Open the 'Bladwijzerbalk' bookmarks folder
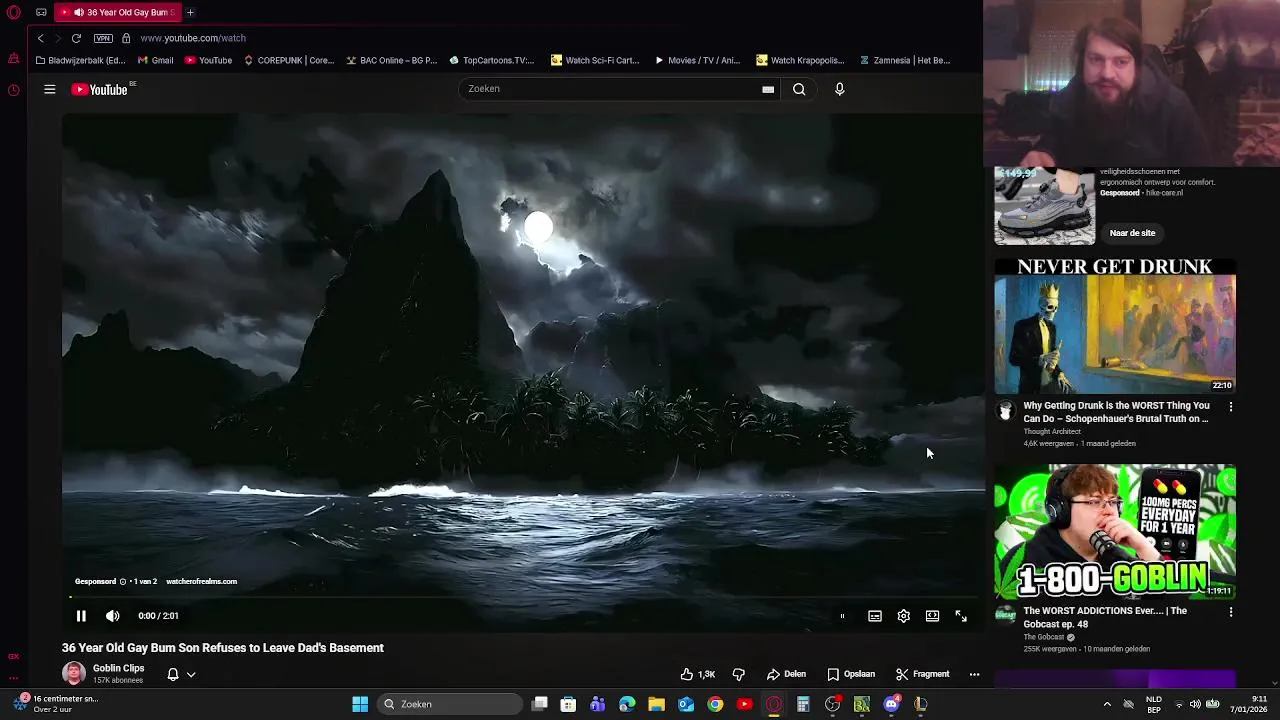Image resolution: width=1280 pixels, height=720 pixels. 80,60
